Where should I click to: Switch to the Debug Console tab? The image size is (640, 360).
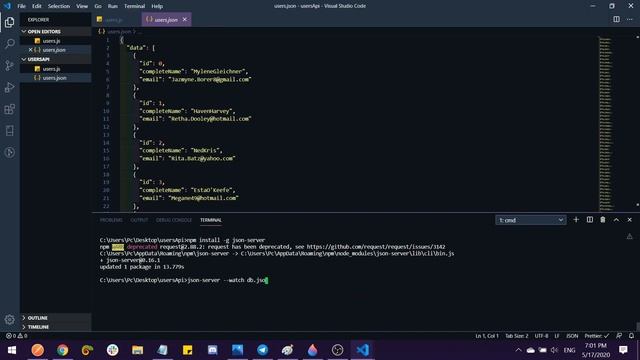174,220
